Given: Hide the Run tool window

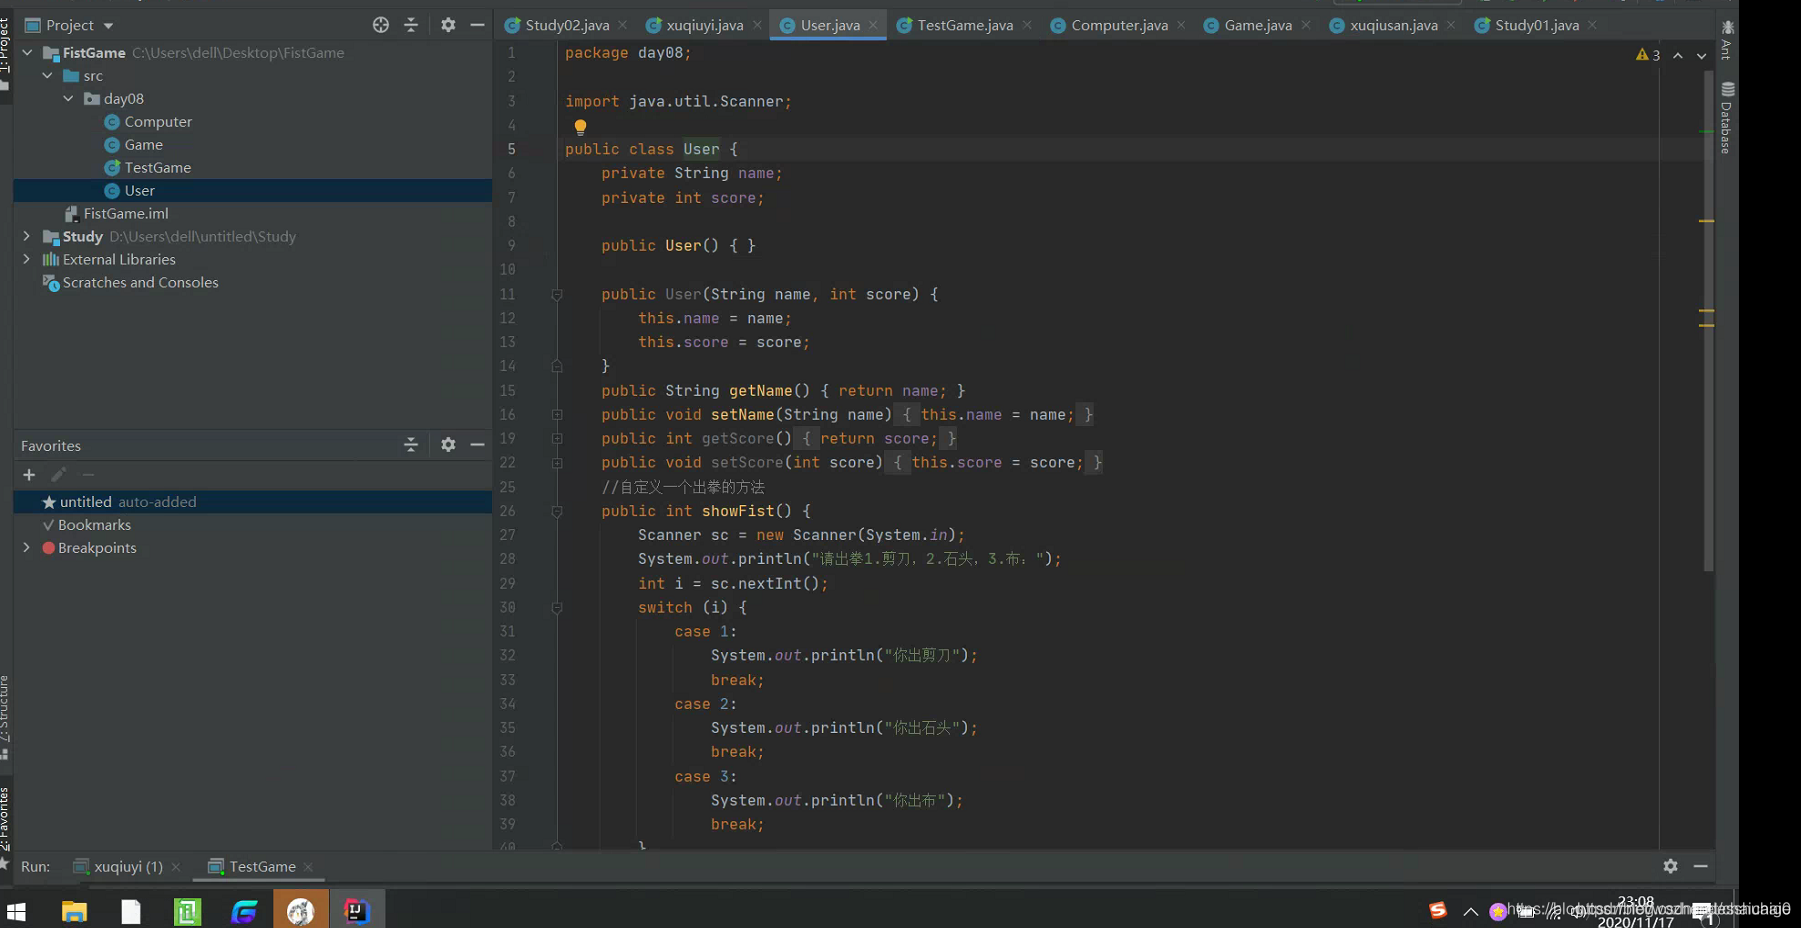Looking at the screenshot, I should pos(1700,866).
